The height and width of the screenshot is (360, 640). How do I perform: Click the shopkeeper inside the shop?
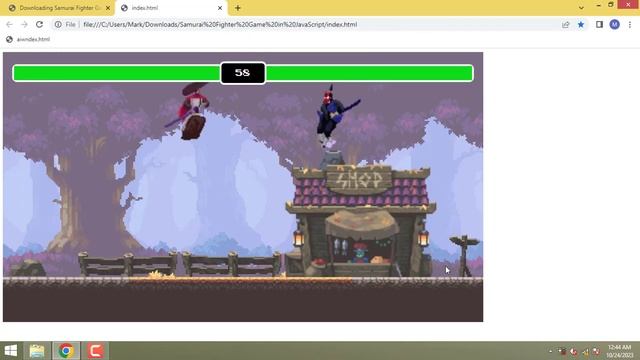pos(360,253)
